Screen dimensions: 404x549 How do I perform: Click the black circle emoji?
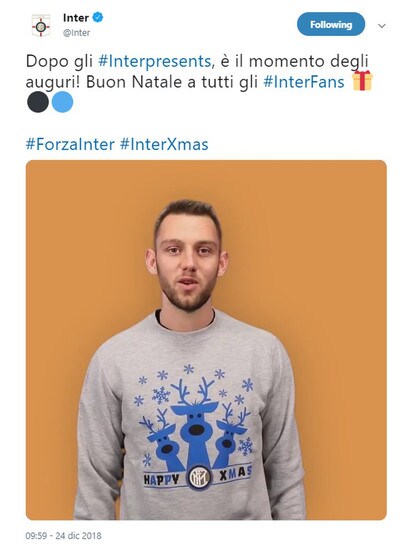38,102
